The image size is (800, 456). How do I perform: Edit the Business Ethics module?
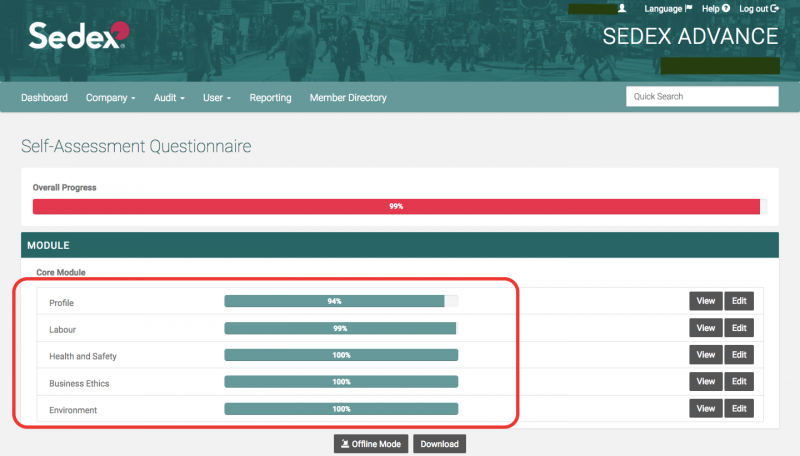coord(739,382)
